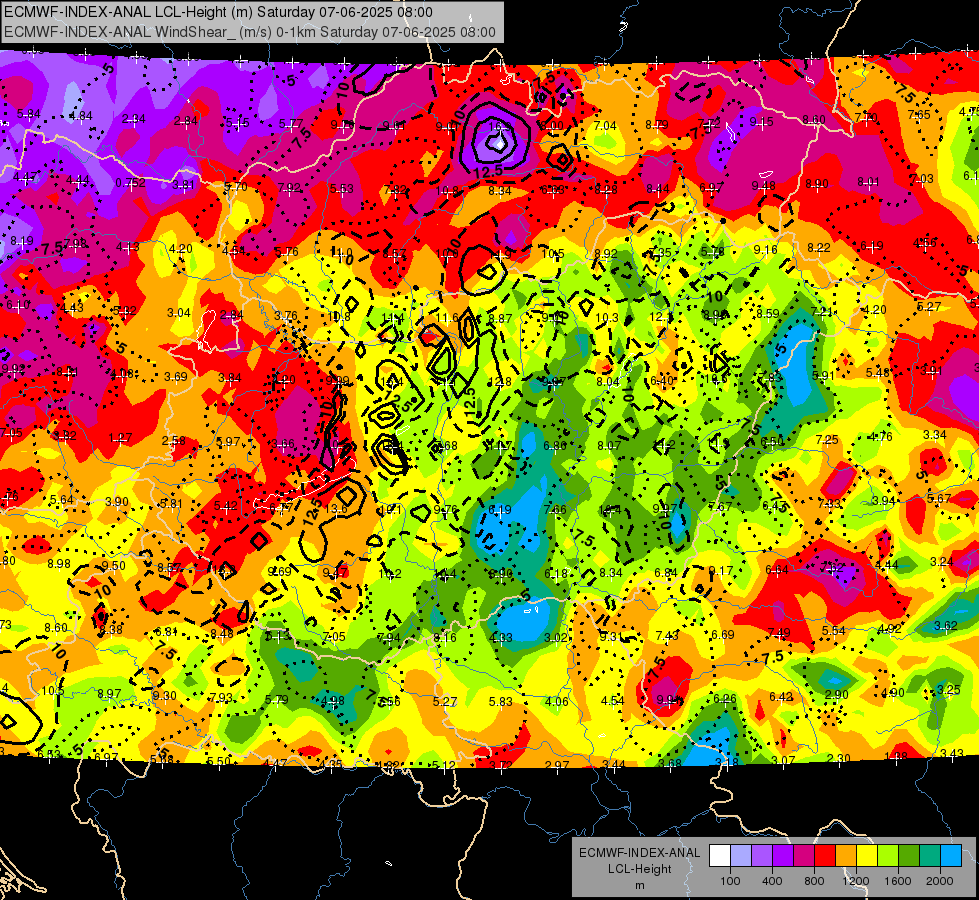Click the 4.92 grid value
Image resolution: width=979 pixels, height=900 pixels.
(x=890, y=628)
